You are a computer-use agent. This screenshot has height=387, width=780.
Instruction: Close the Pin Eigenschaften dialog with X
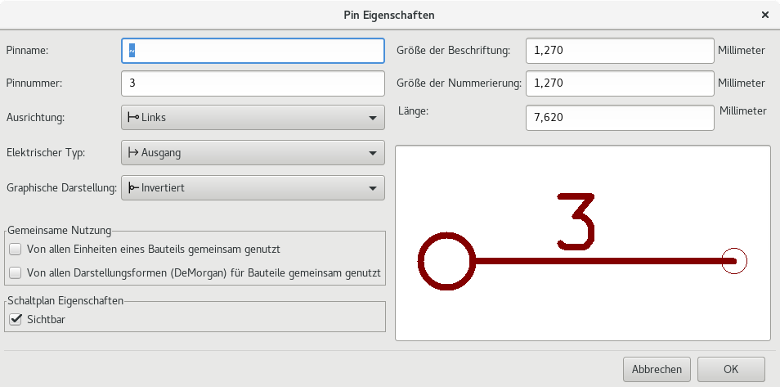pos(765,15)
